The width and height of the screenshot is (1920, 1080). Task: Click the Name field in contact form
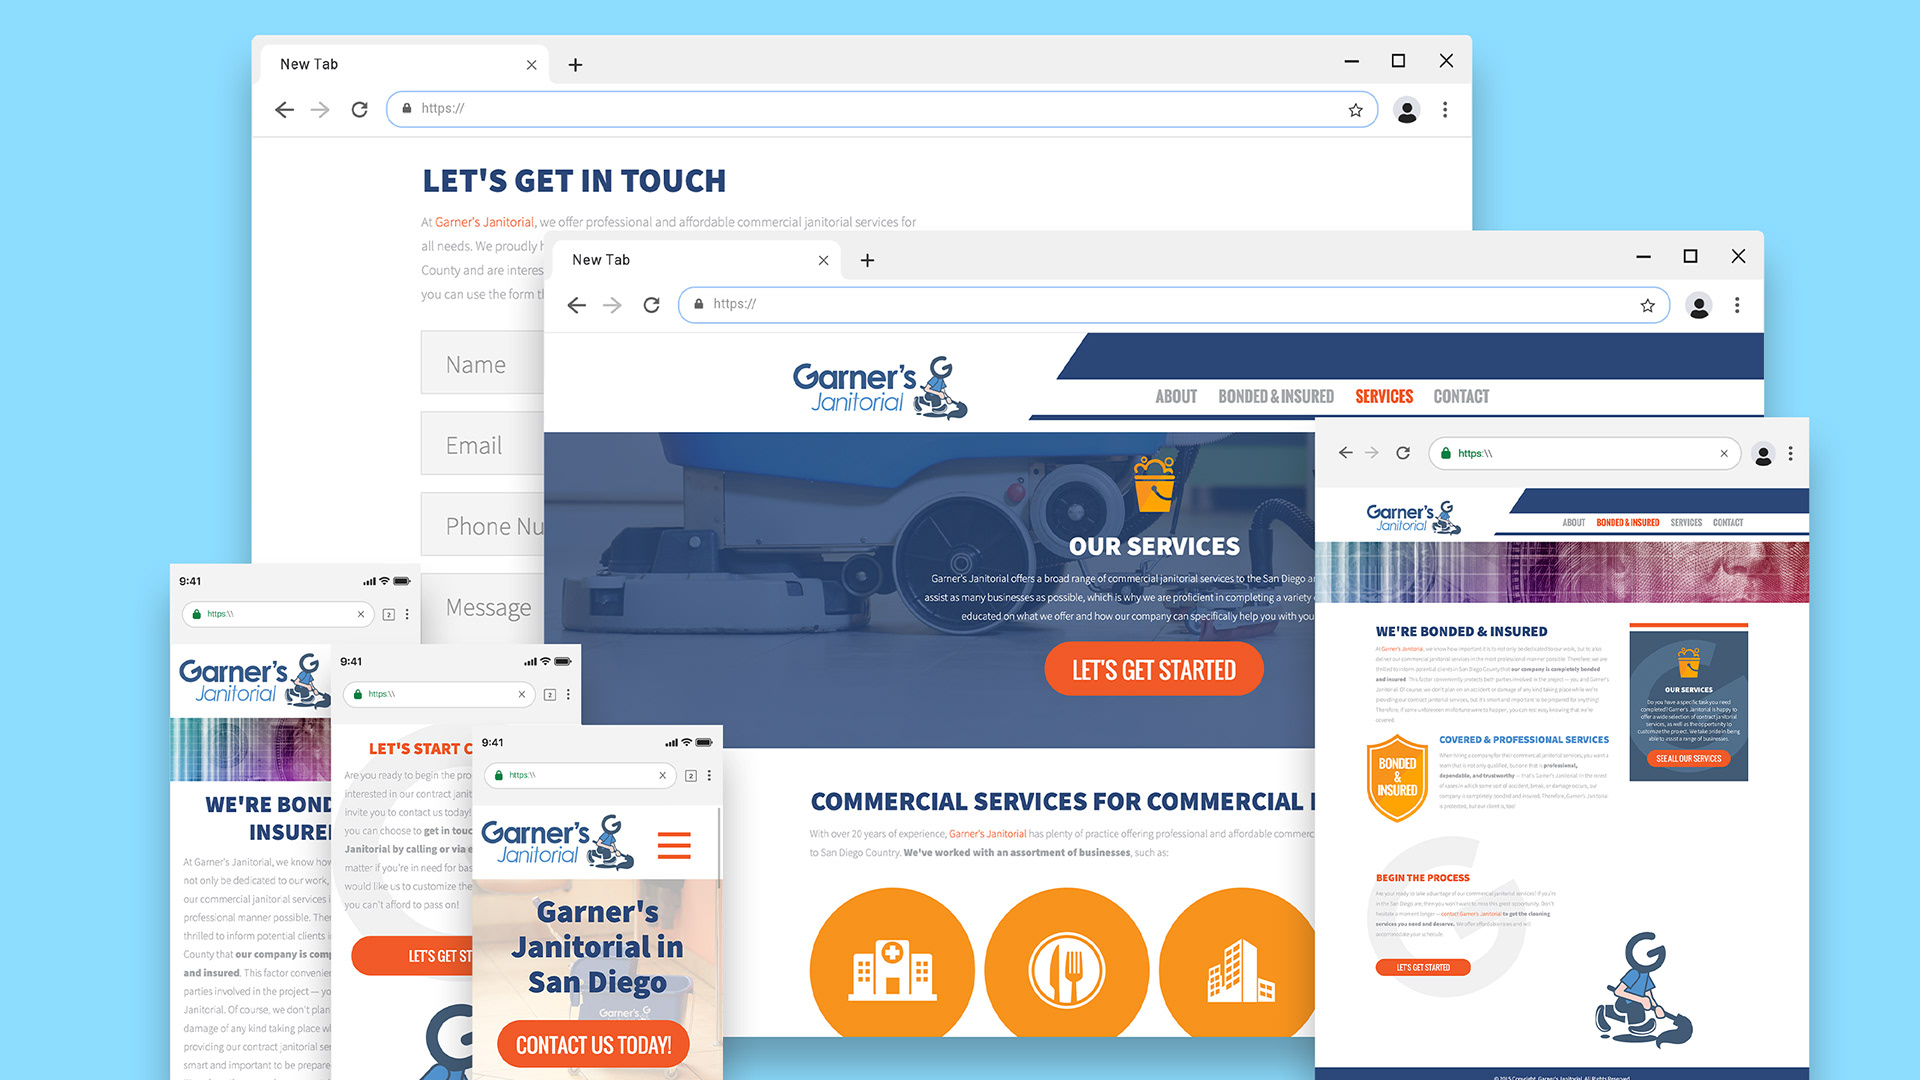coord(482,365)
